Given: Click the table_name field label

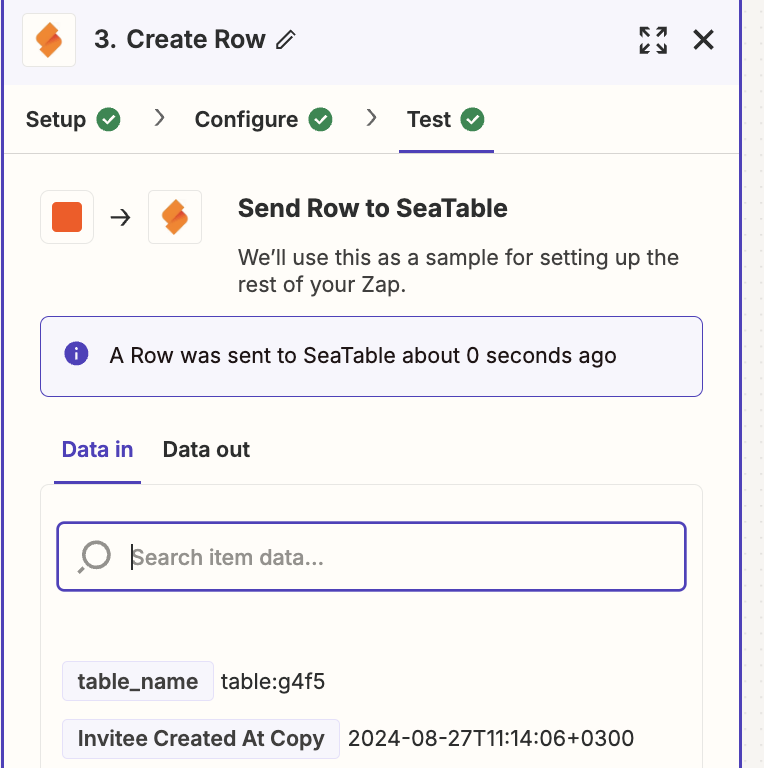Looking at the screenshot, I should click(x=138, y=681).
